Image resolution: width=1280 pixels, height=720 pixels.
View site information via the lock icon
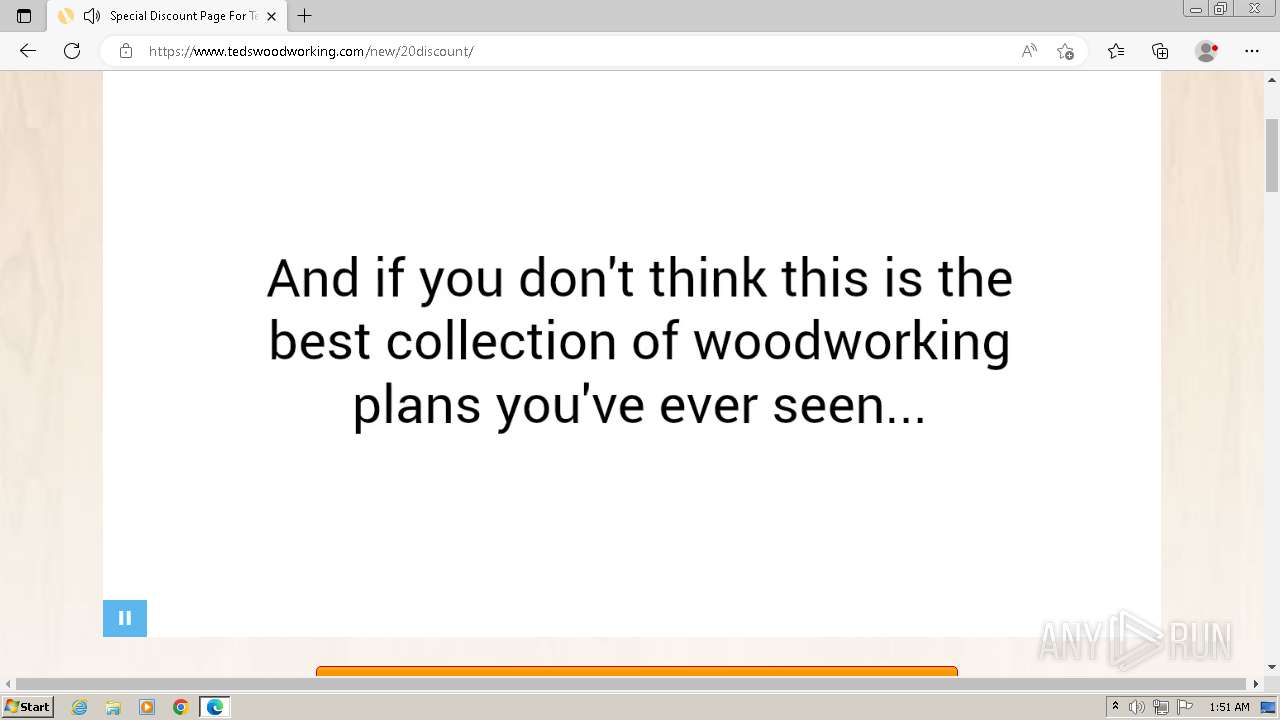126,51
